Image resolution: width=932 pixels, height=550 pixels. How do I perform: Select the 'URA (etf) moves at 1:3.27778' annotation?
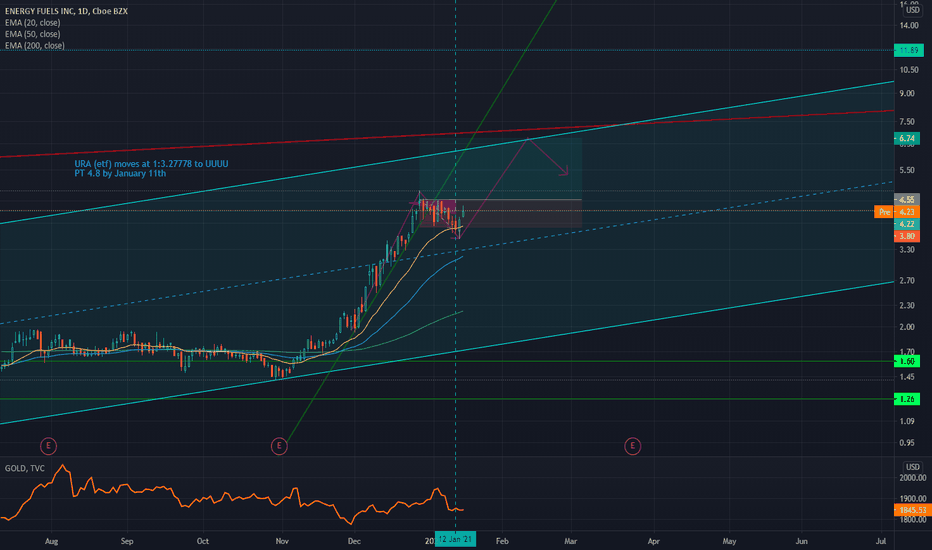(x=151, y=164)
